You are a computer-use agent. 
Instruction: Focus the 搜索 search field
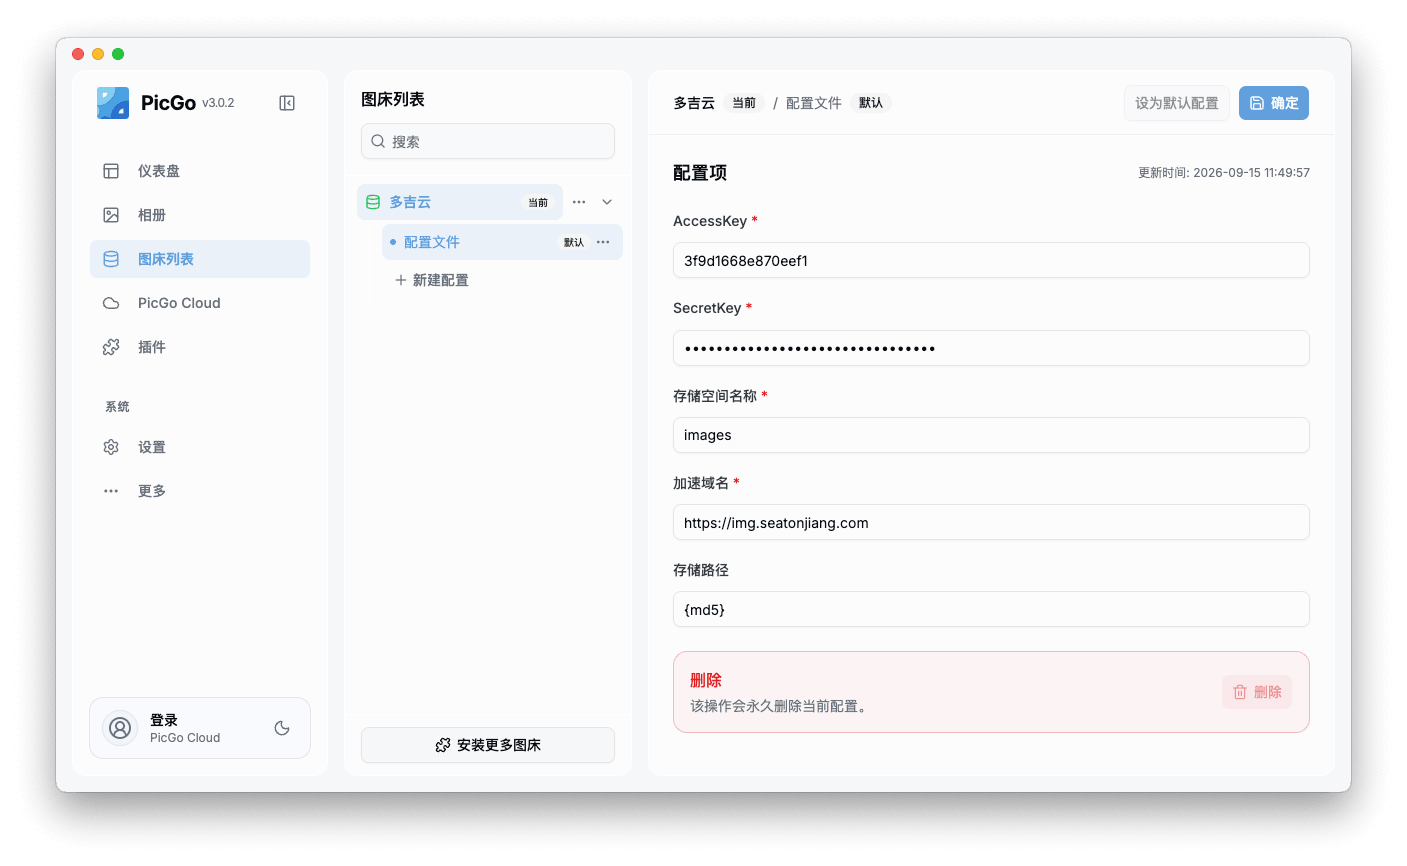pos(488,141)
